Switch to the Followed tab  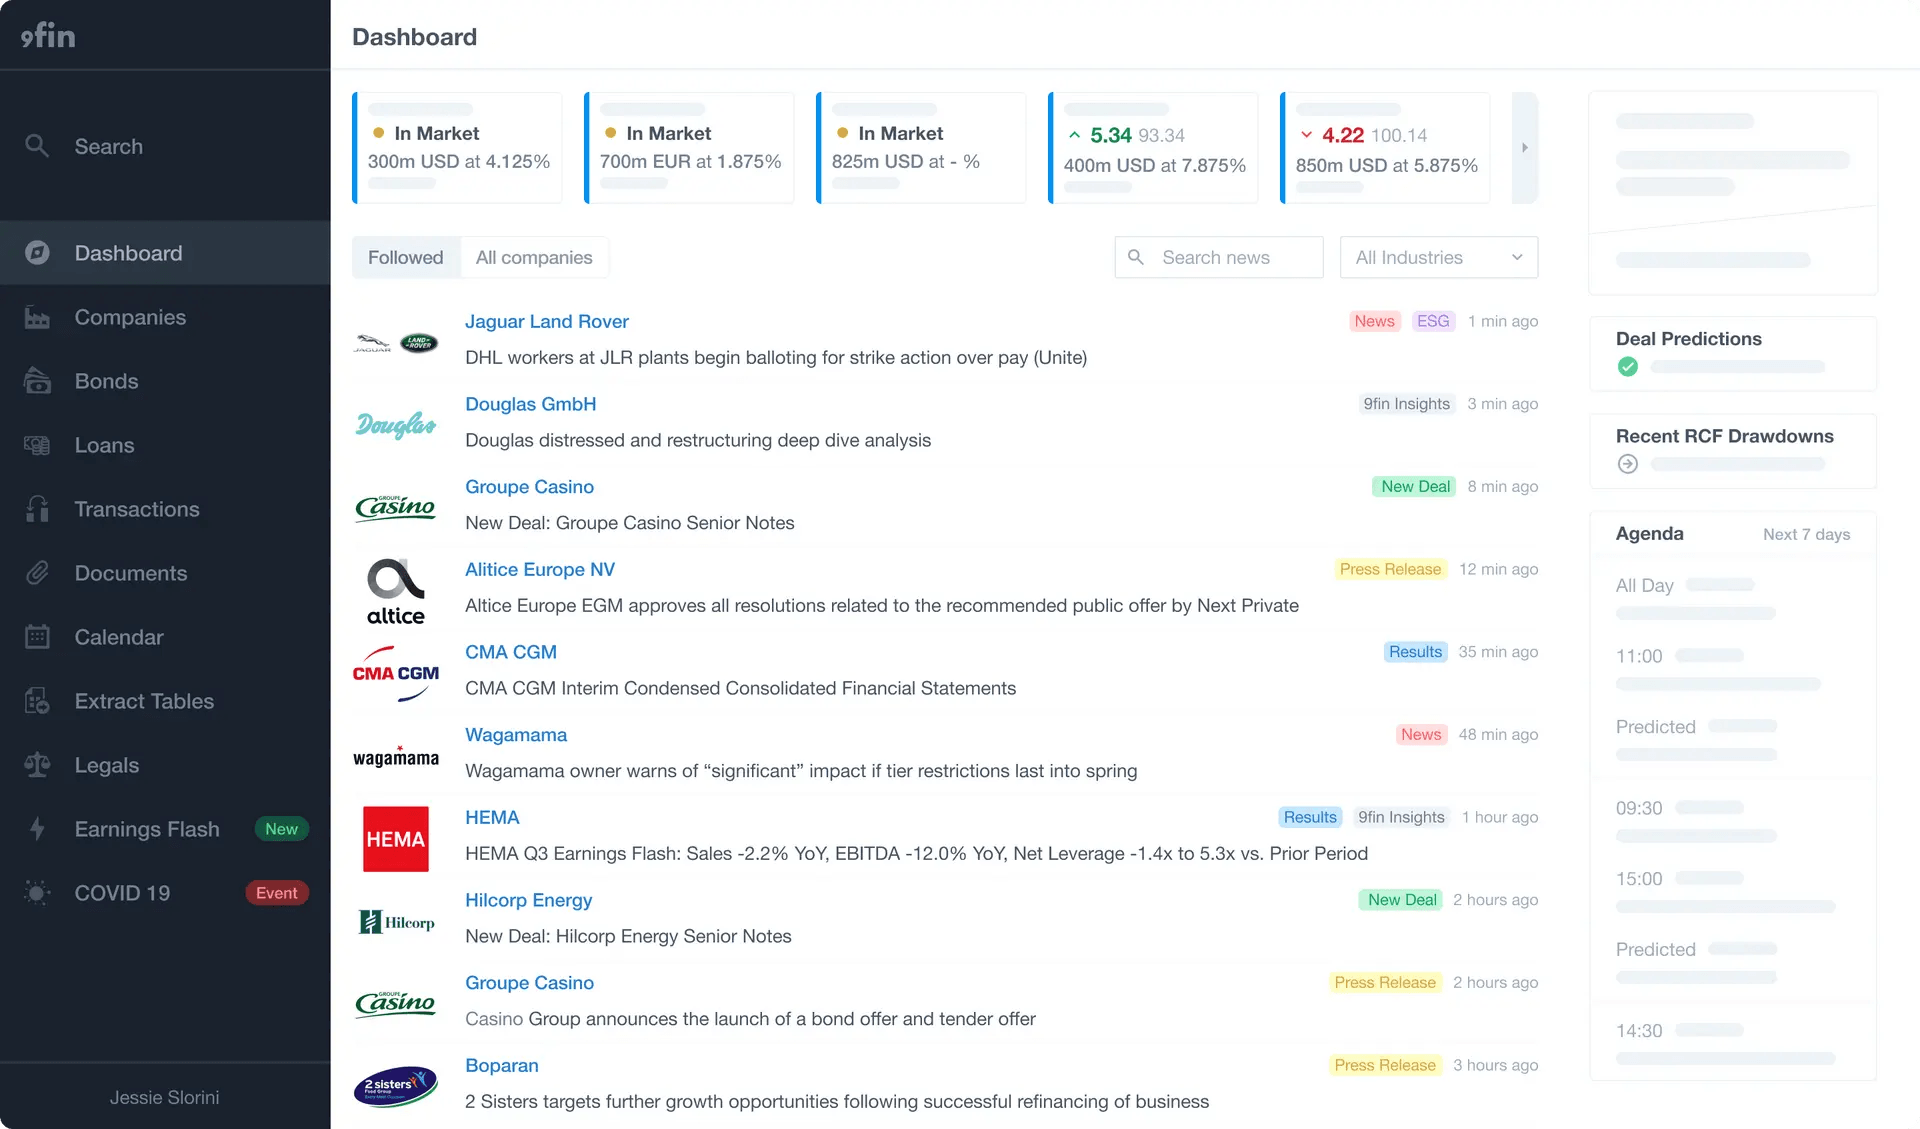pyautogui.click(x=406, y=257)
